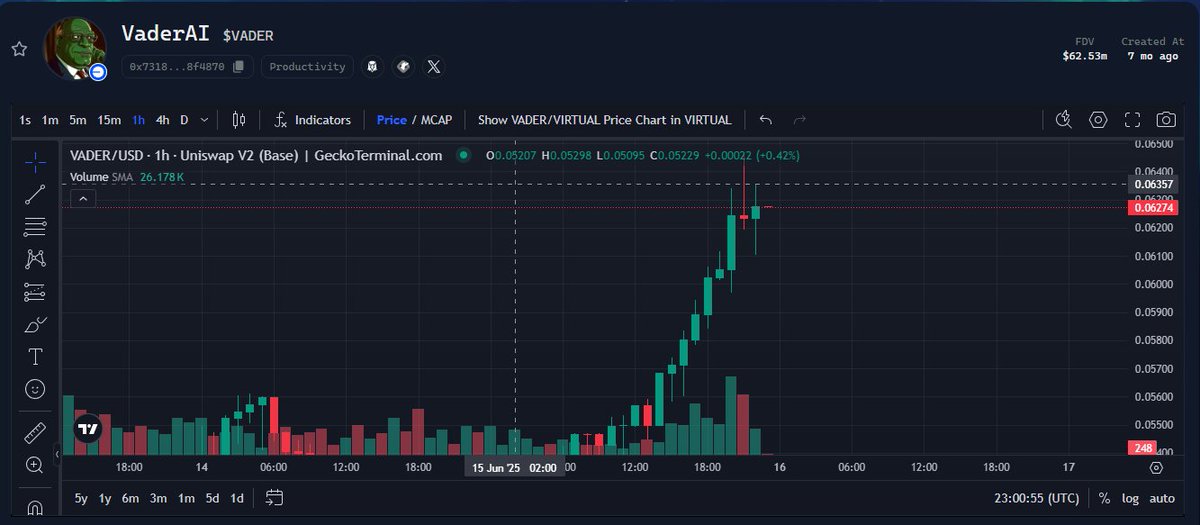Select the brush drawing tool

click(35, 324)
